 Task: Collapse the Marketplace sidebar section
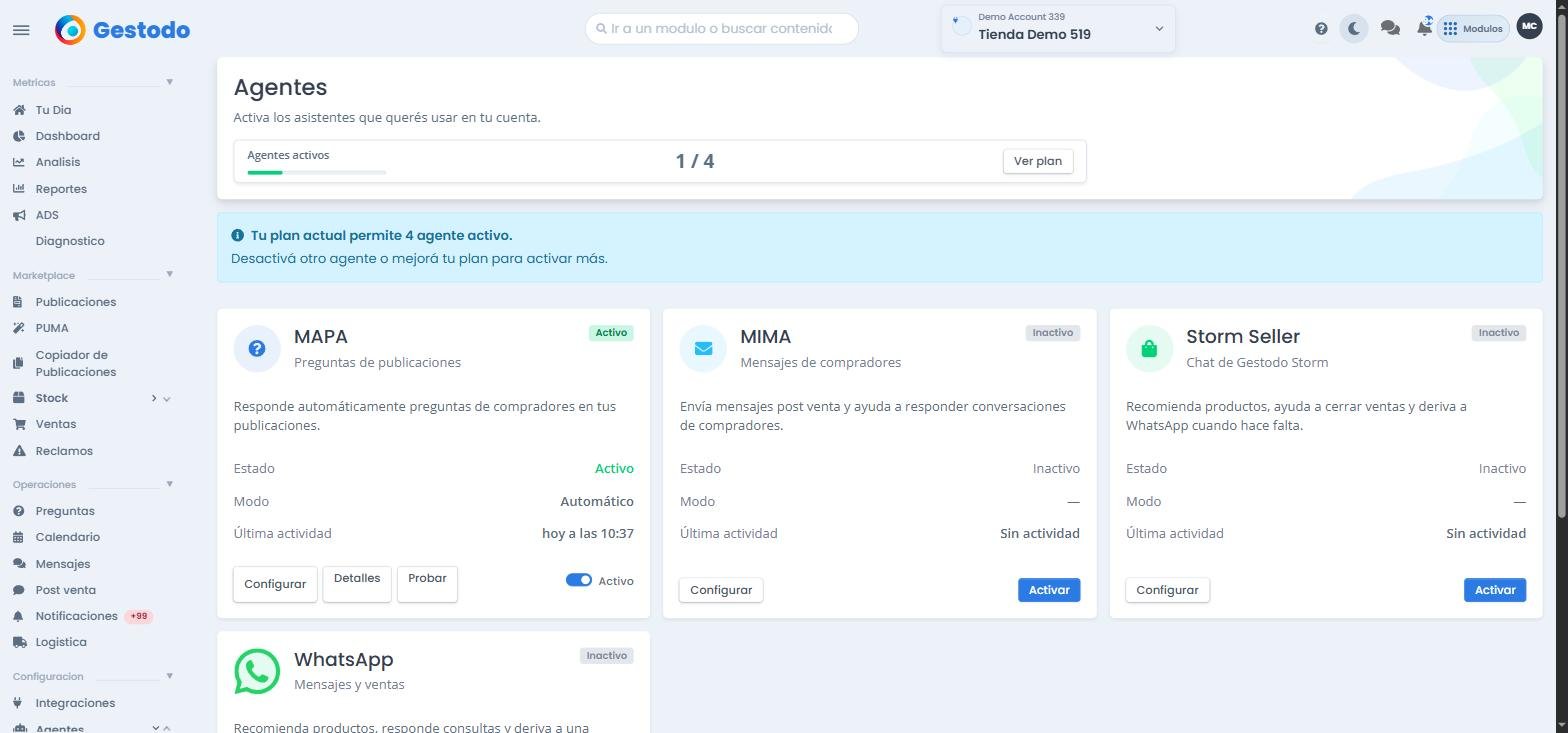coord(169,274)
